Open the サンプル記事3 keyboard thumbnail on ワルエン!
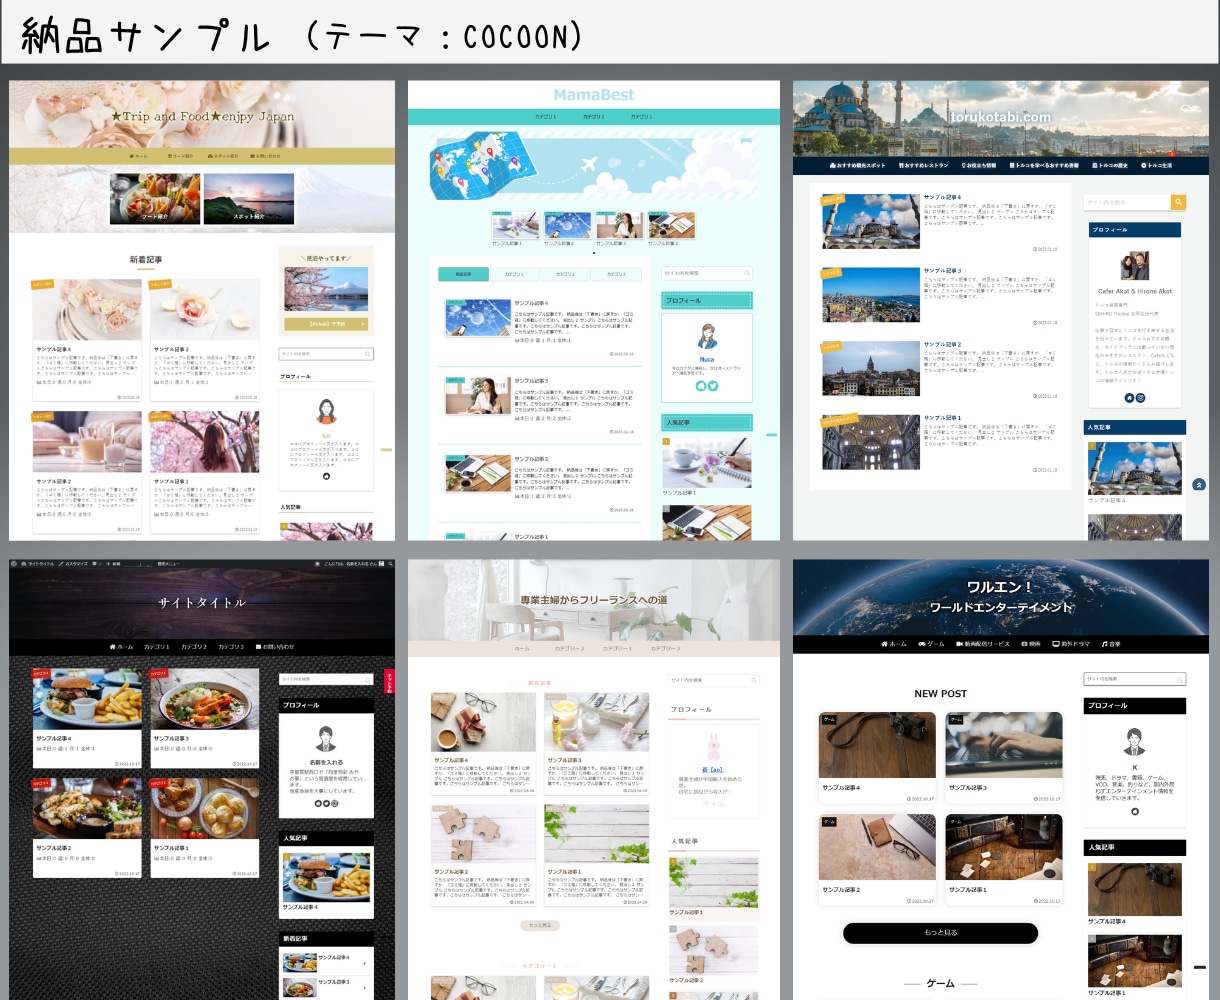Screen dimensions: 1220x1000 1004,745
